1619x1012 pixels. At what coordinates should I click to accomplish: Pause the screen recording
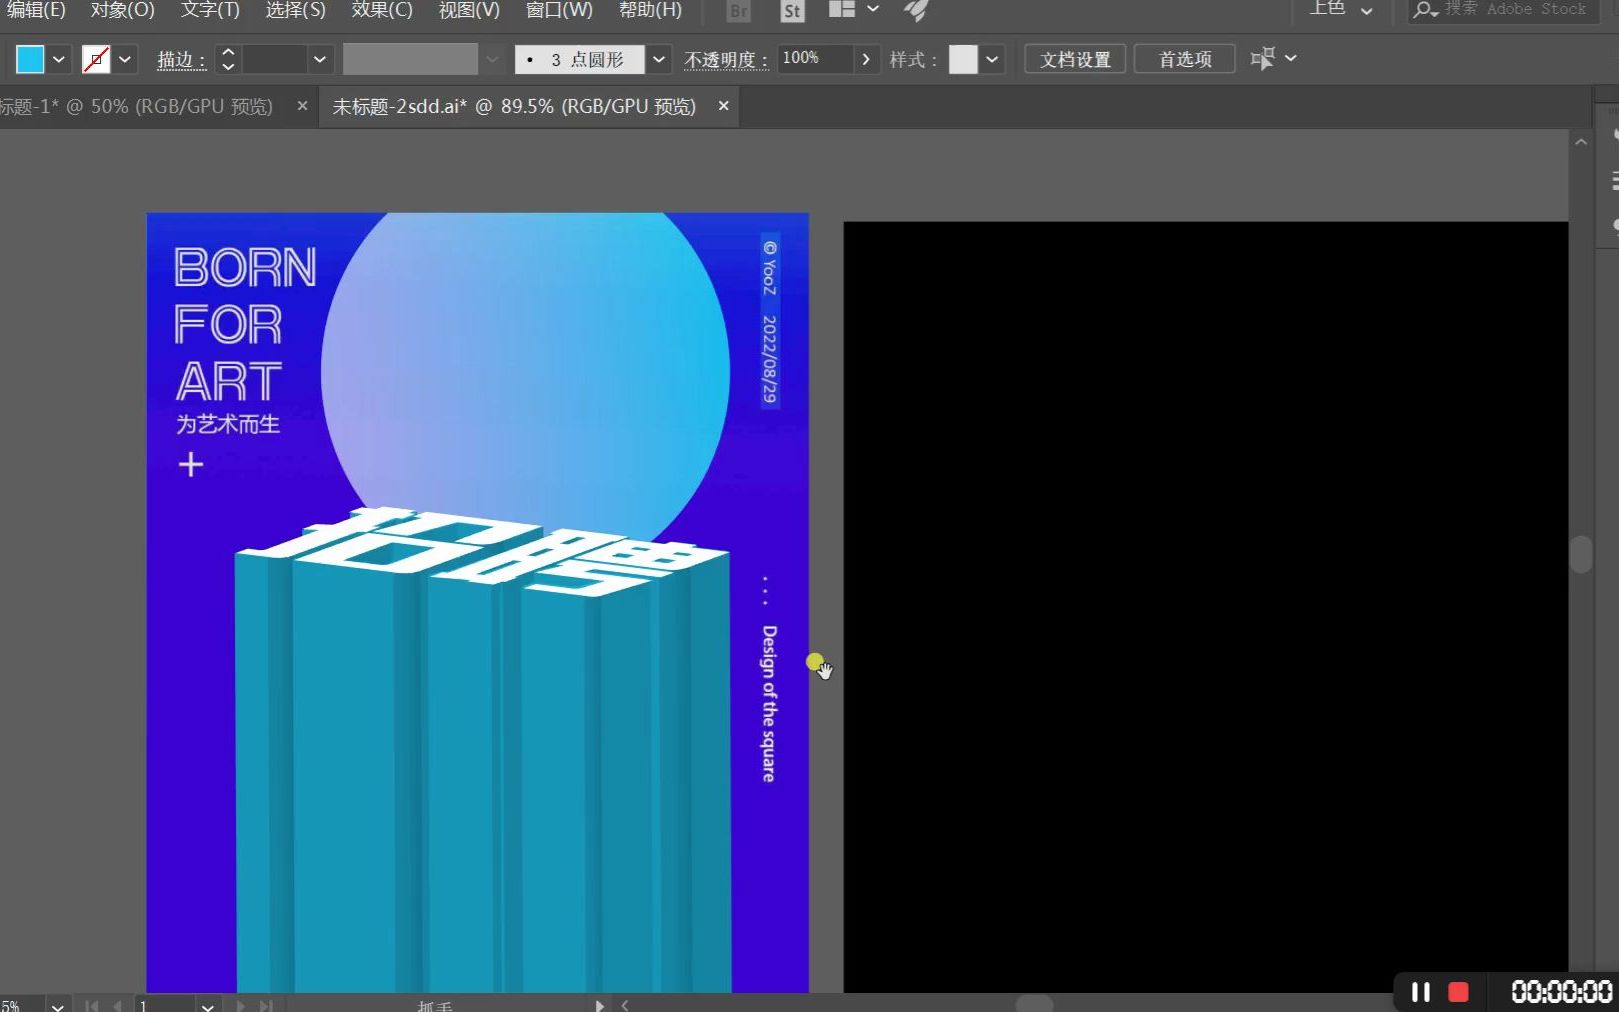click(1420, 992)
